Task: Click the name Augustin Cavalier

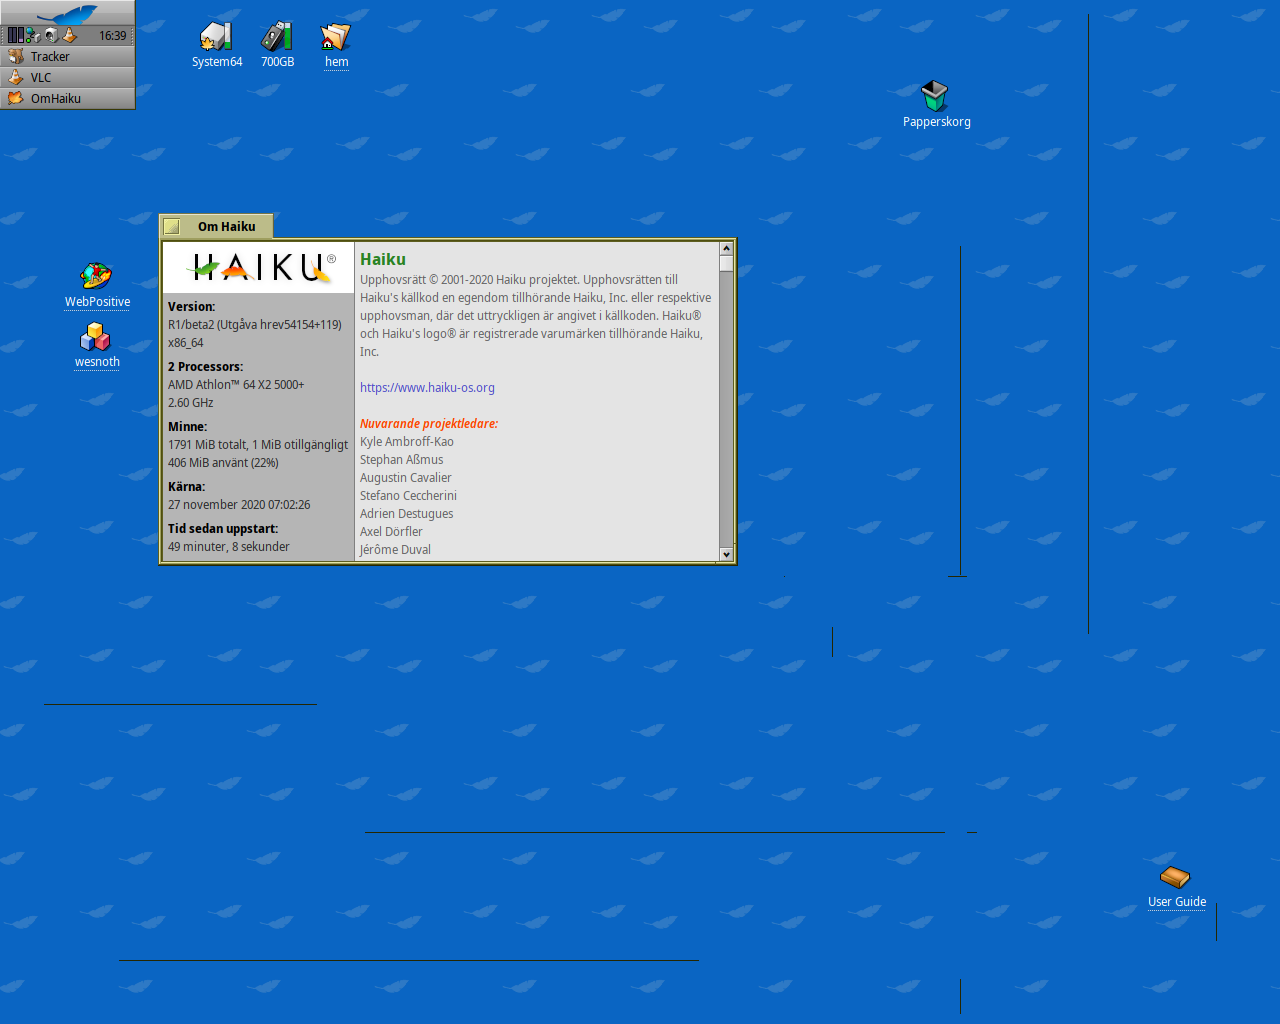Action: (x=406, y=478)
